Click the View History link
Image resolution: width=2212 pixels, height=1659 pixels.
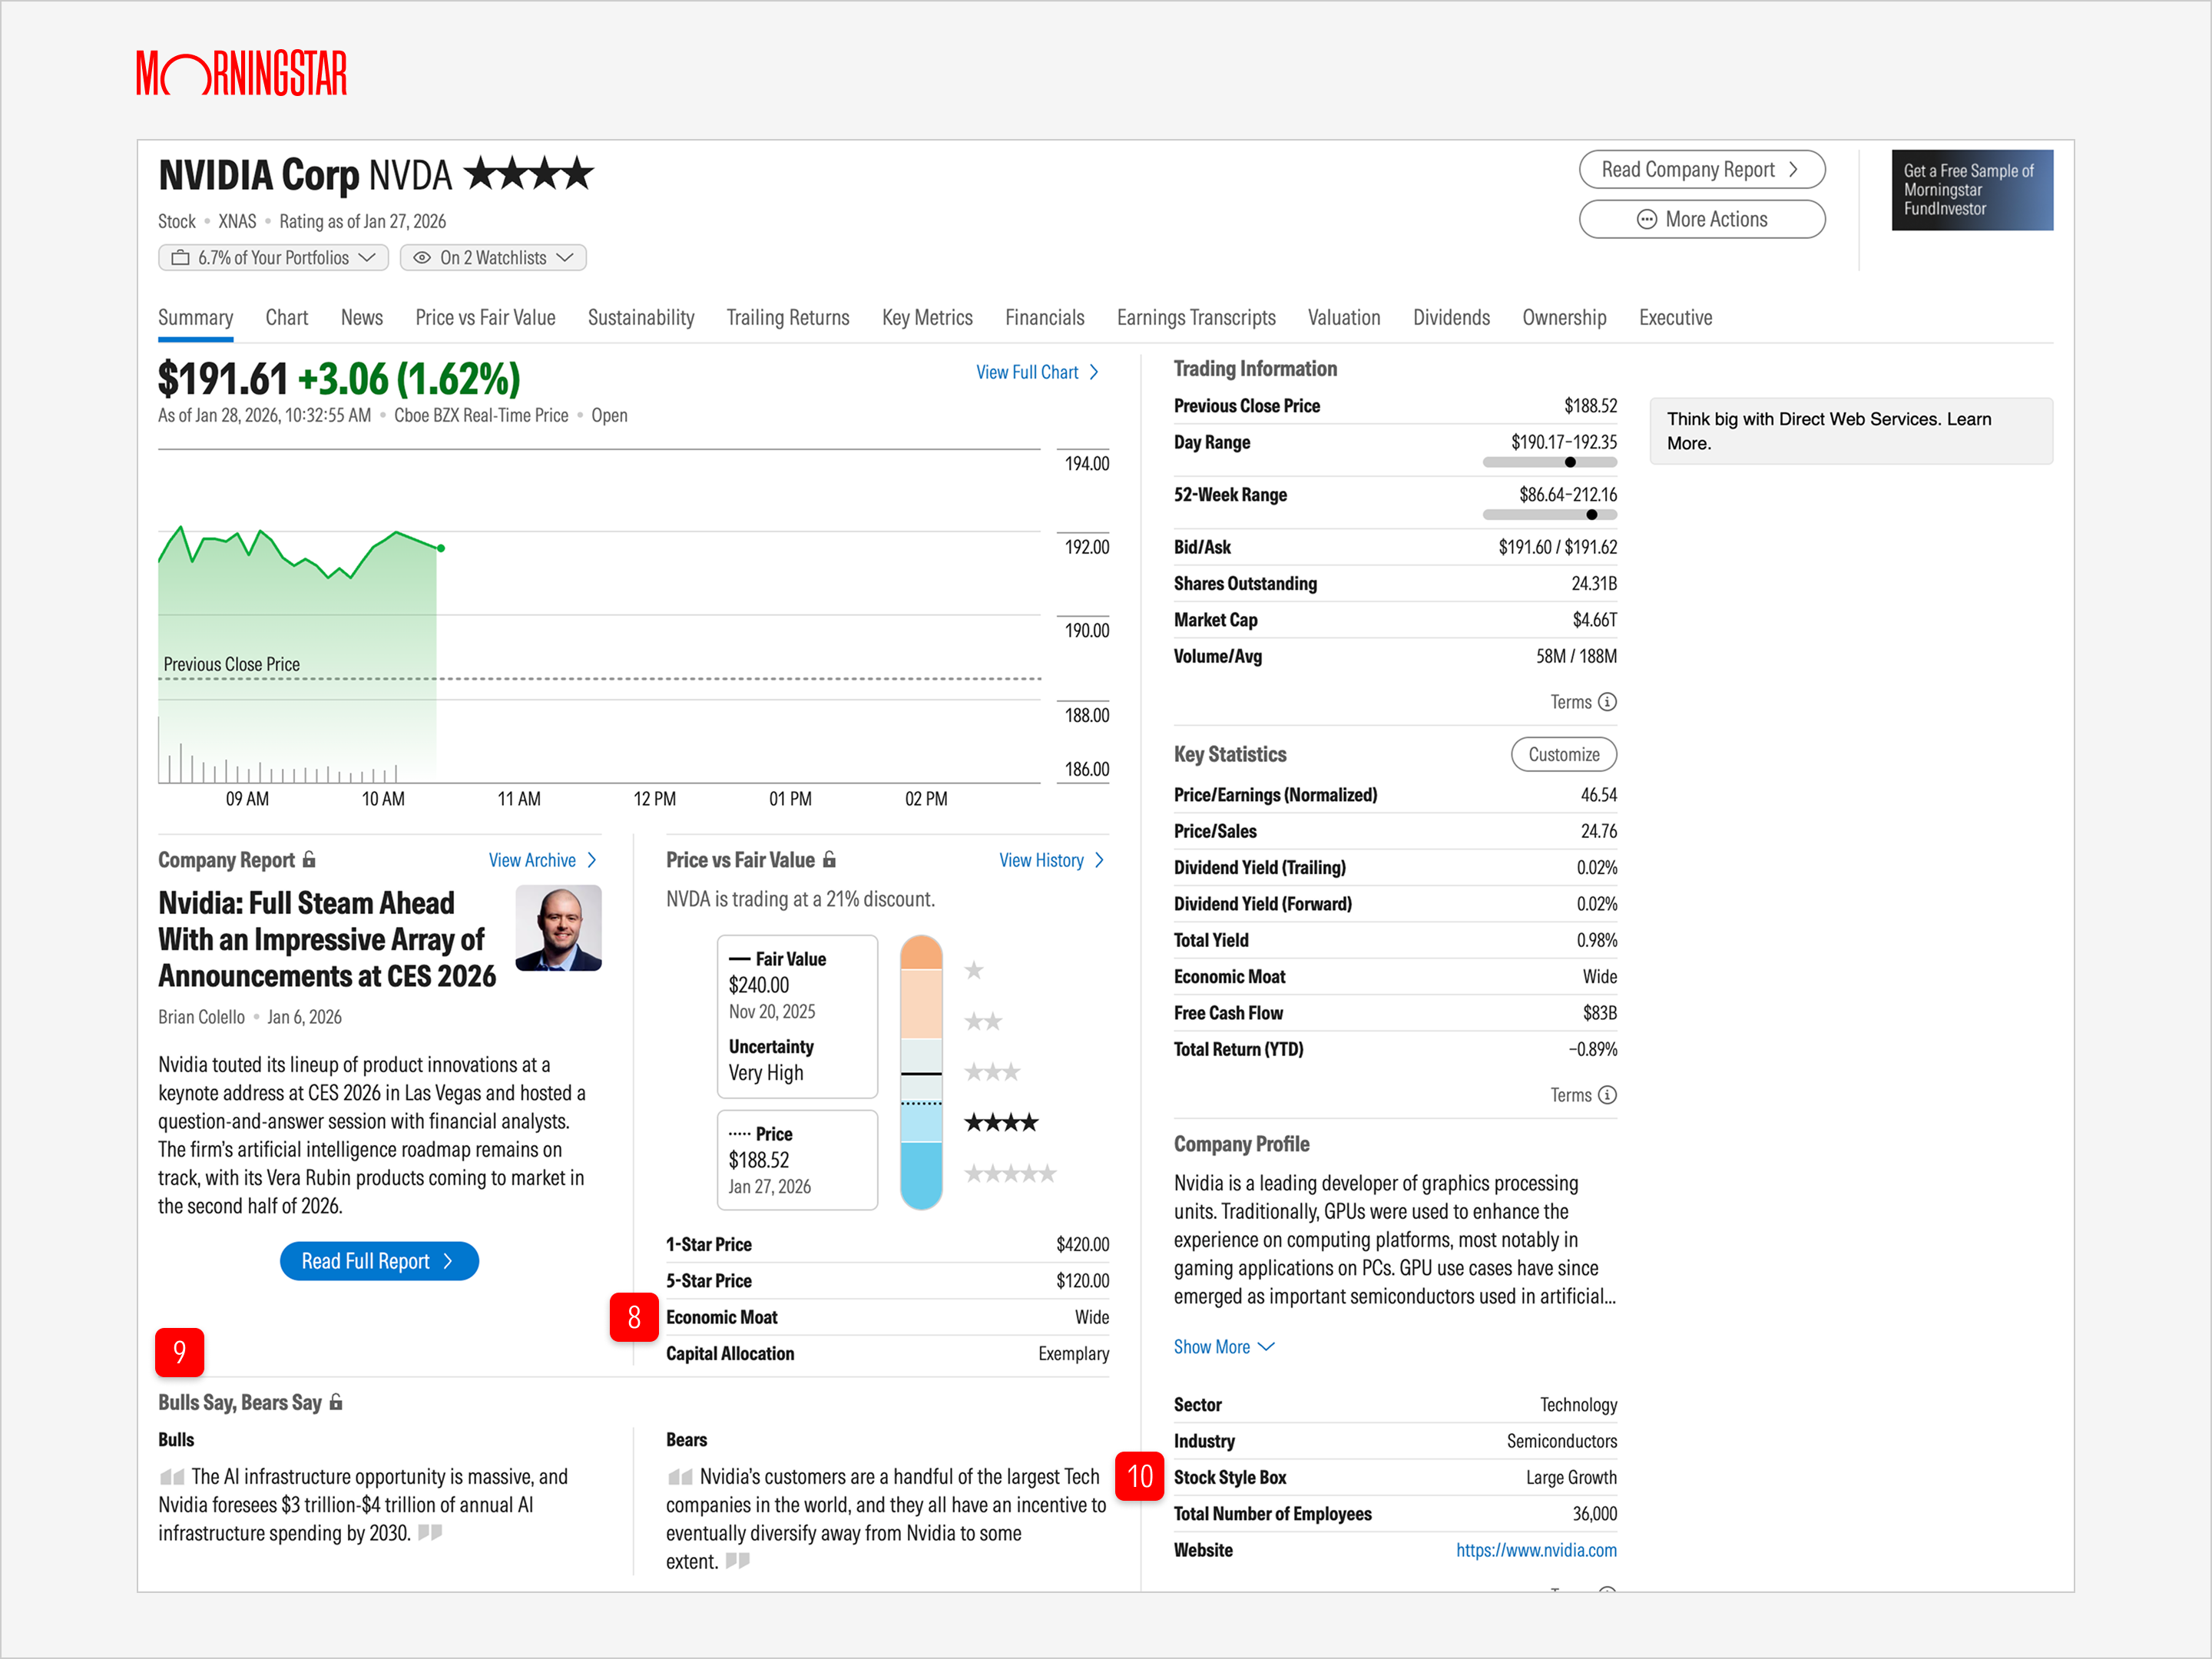pyautogui.click(x=1052, y=860)
